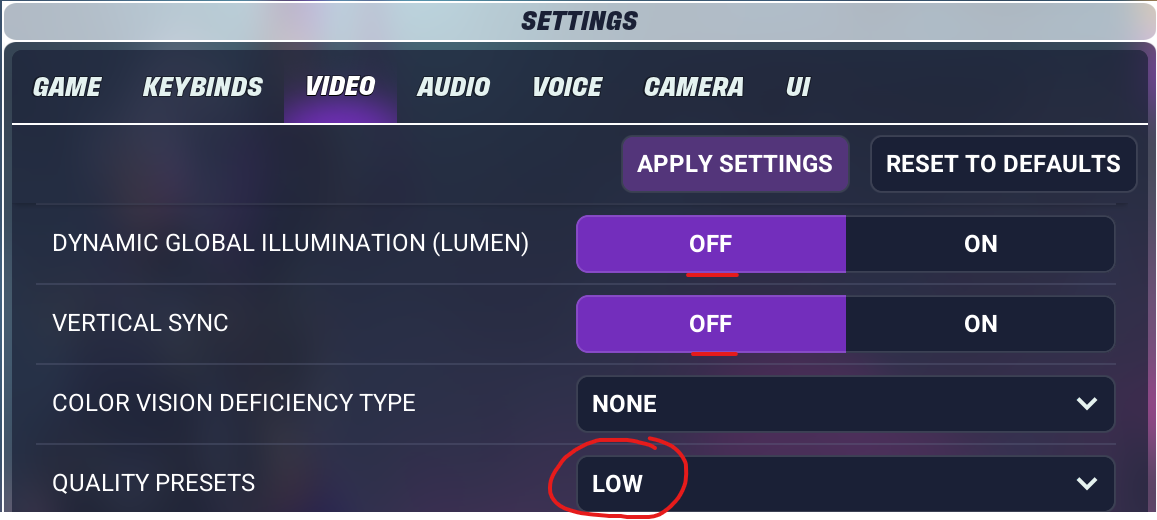Enable Vertical Sync with the ON option
1157x520 pixels.
980,324
